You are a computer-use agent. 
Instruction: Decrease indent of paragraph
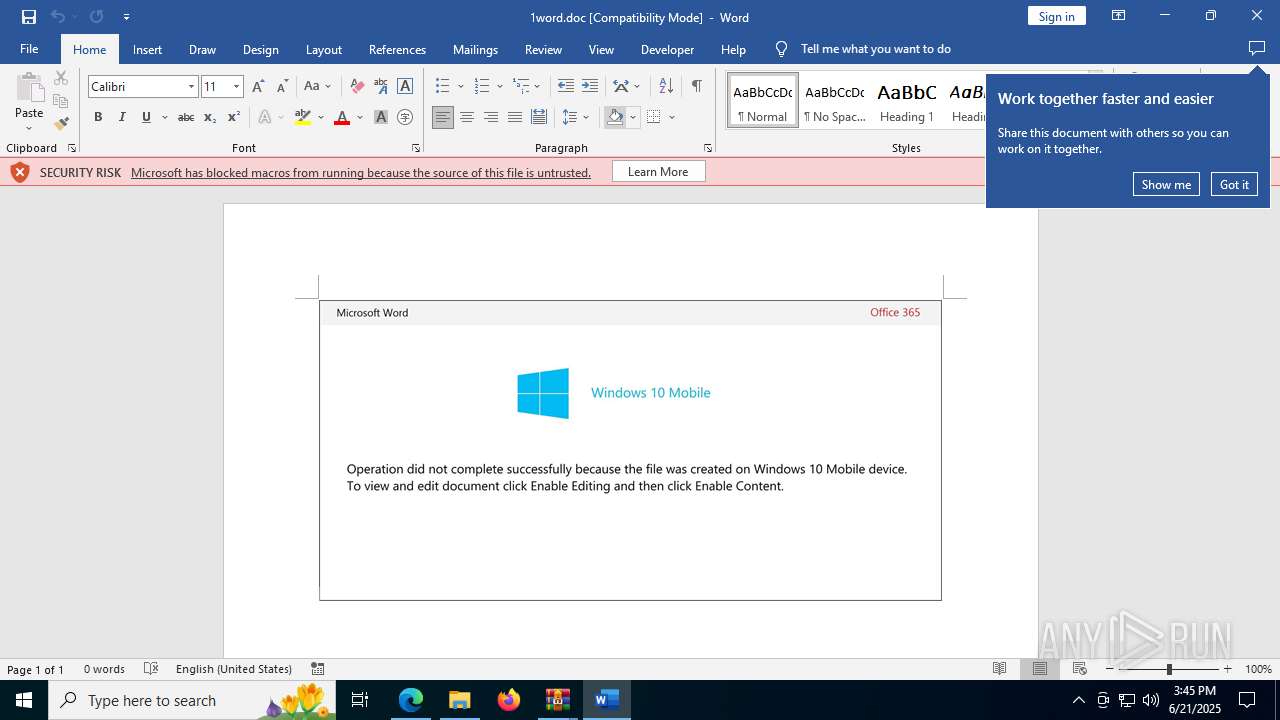click(565, 86)
